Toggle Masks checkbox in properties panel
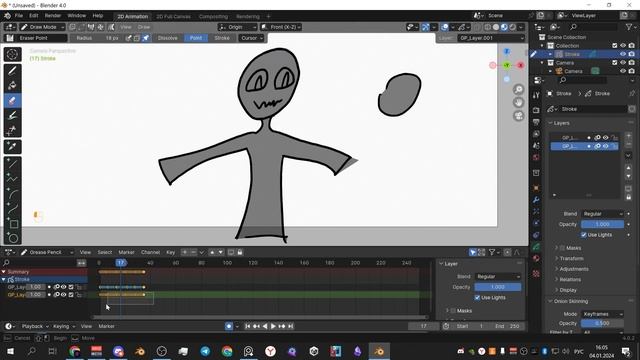 click(562, 248)
